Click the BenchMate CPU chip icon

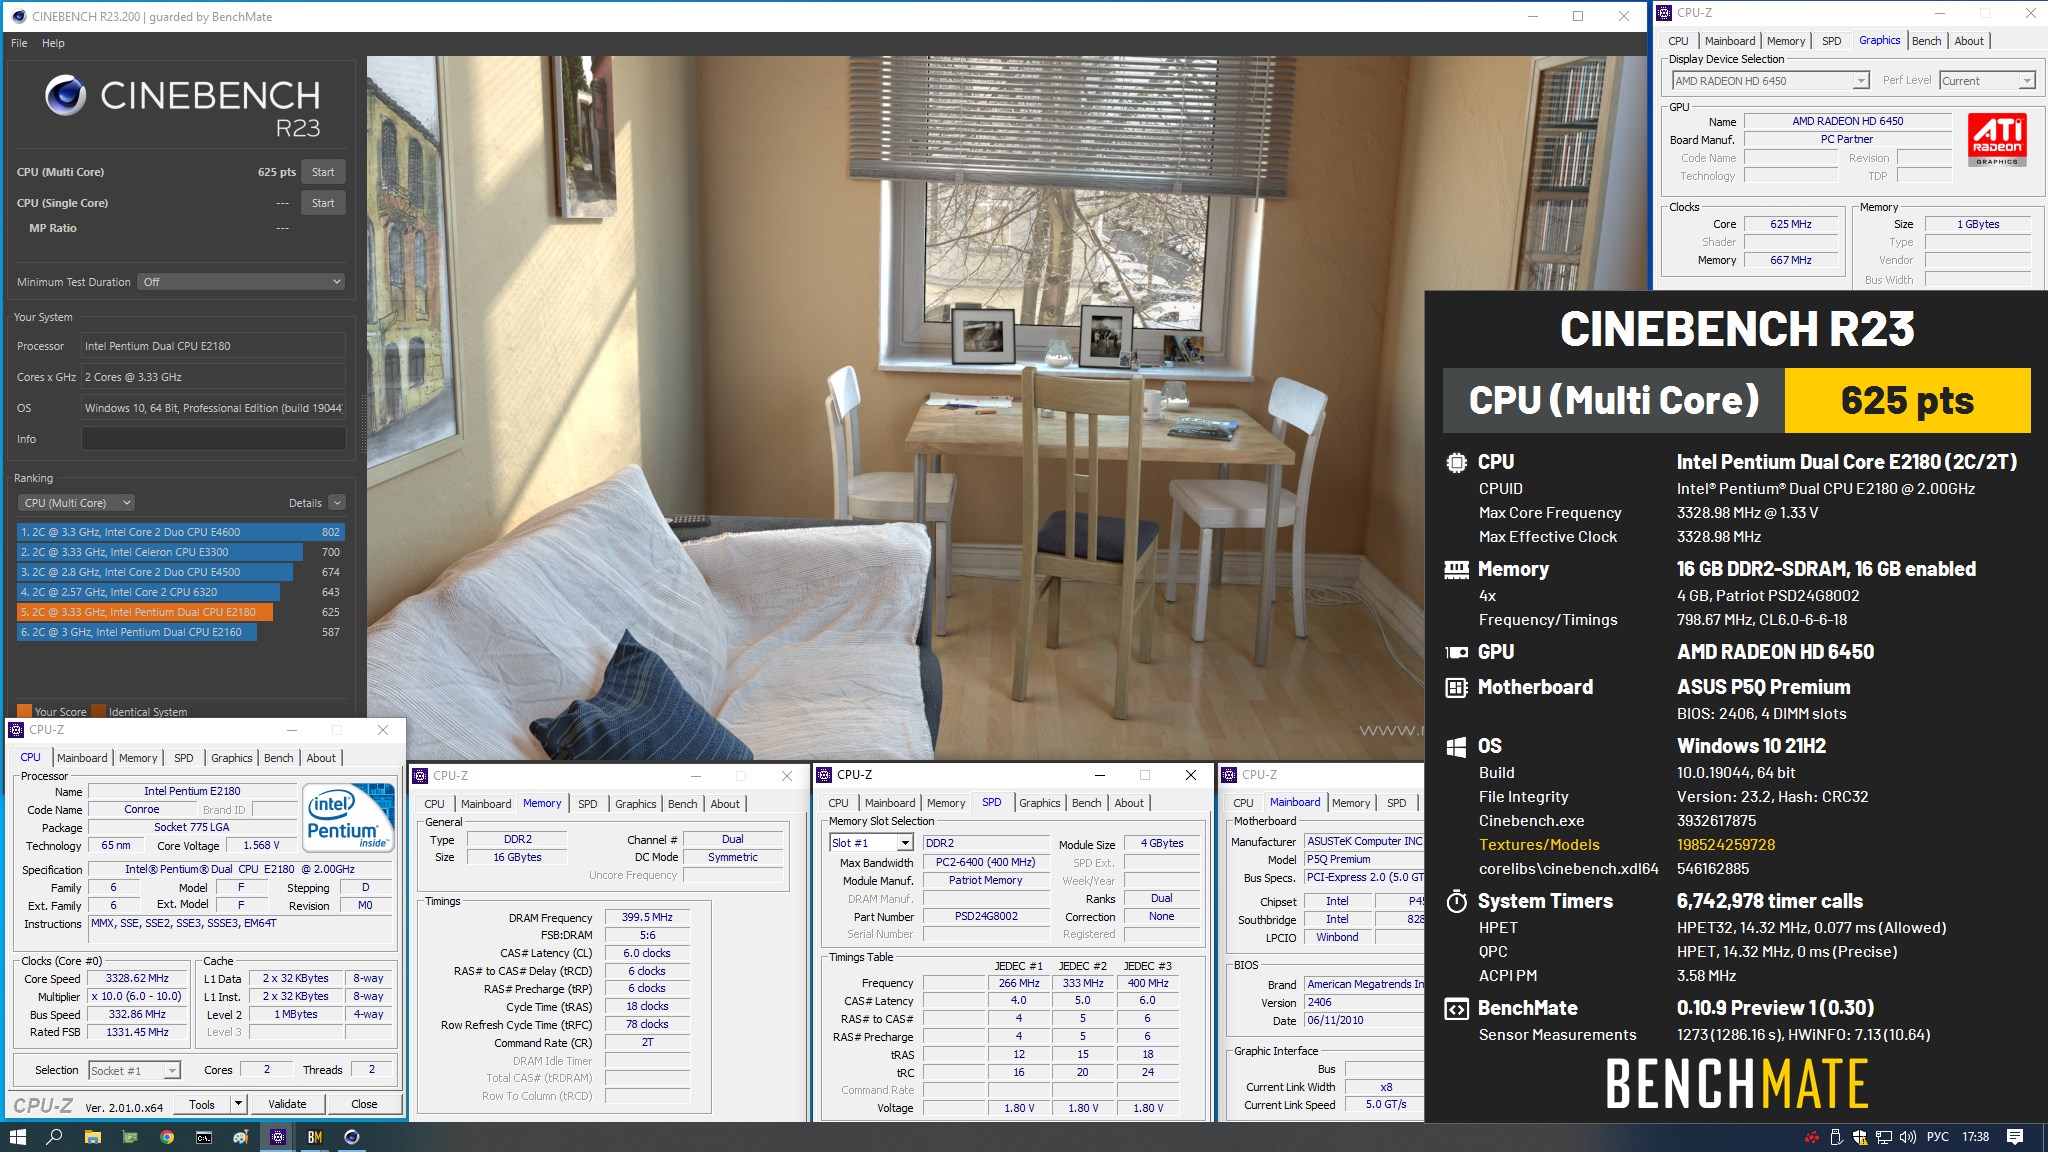pyautogui.click(x=1457, y=462)
